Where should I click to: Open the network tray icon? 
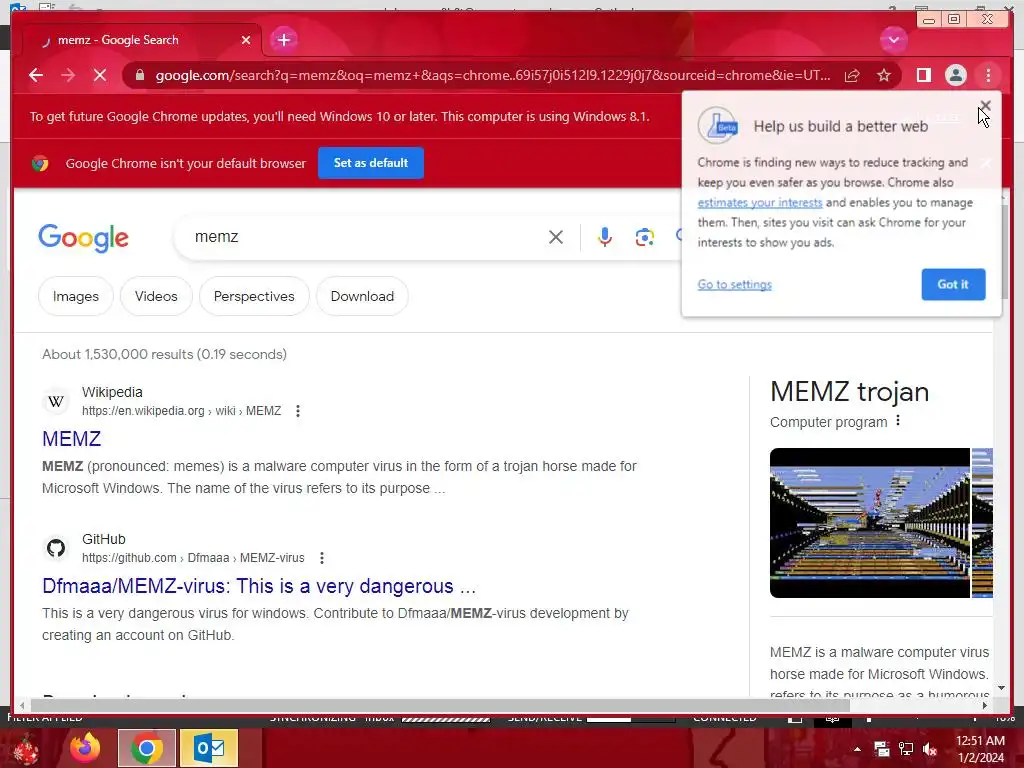906,749
